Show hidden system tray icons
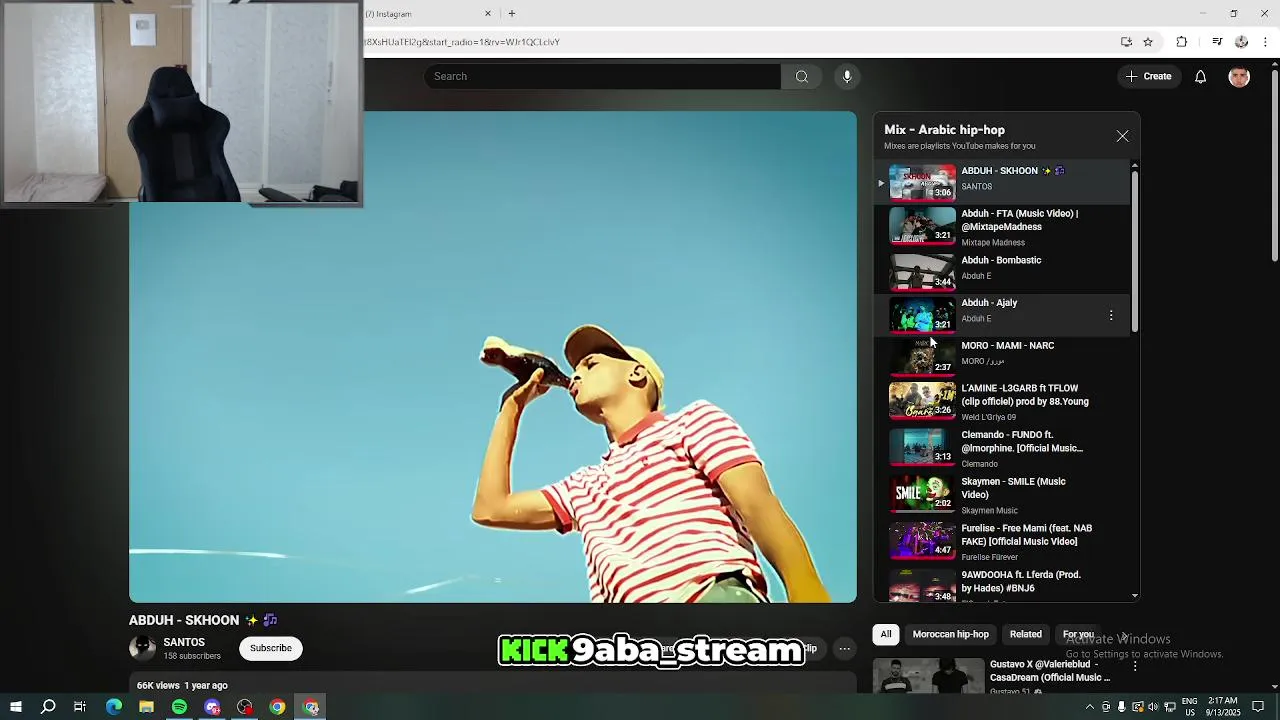Viewport: 1280px width, 720px height. 1090,707
